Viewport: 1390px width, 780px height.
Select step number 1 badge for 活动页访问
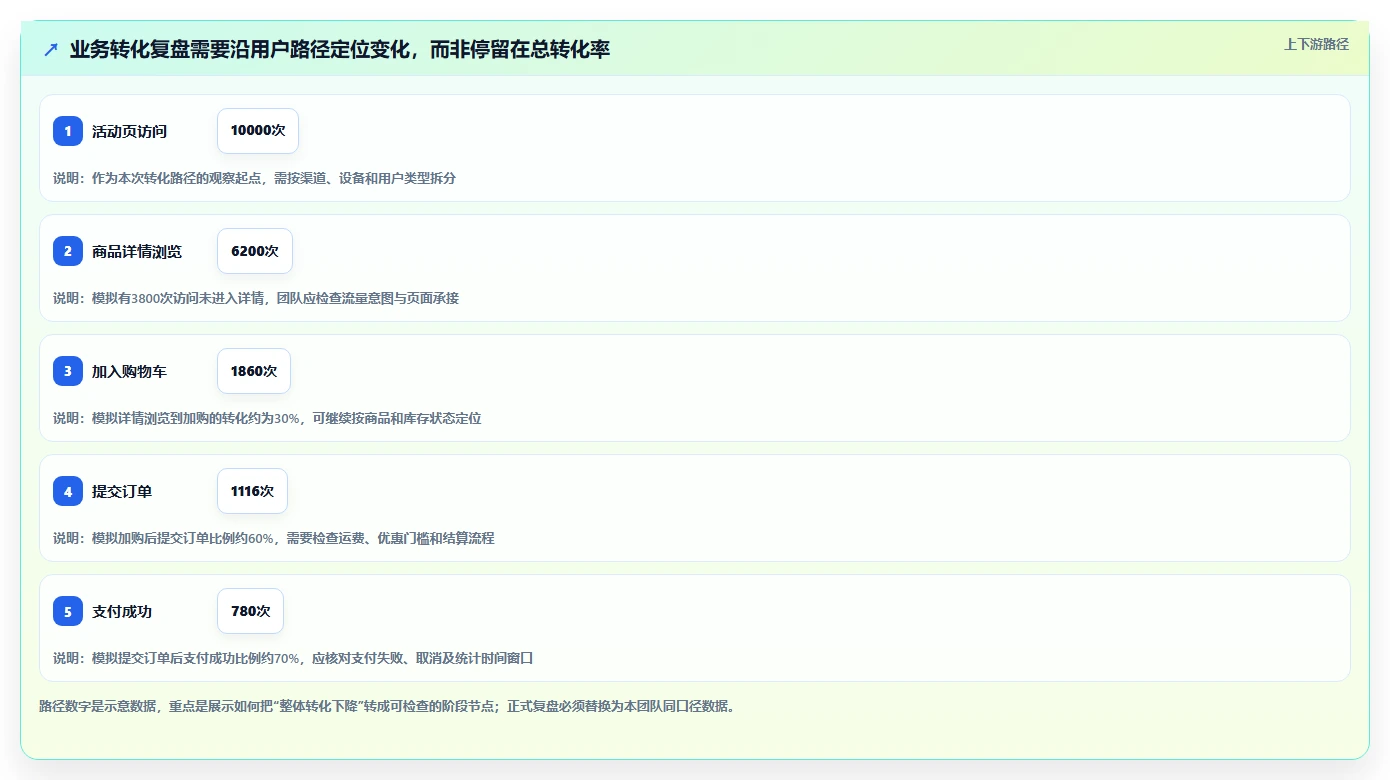click(68, 131)
